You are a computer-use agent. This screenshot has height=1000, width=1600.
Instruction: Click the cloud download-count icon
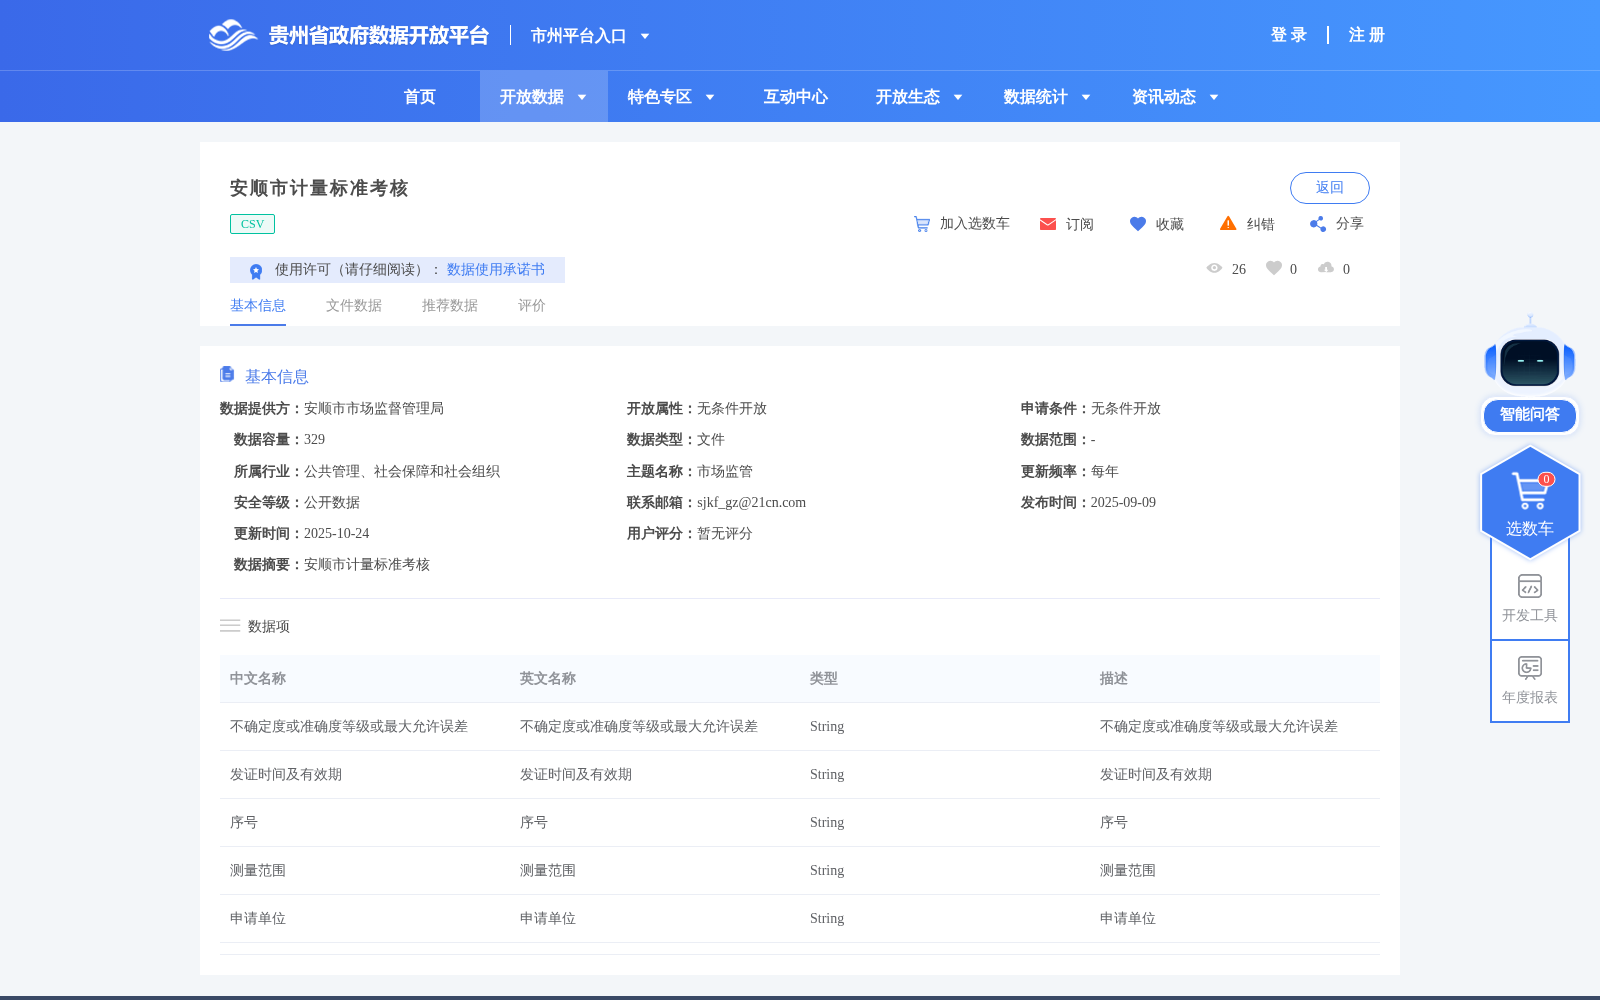point(1326,268)
